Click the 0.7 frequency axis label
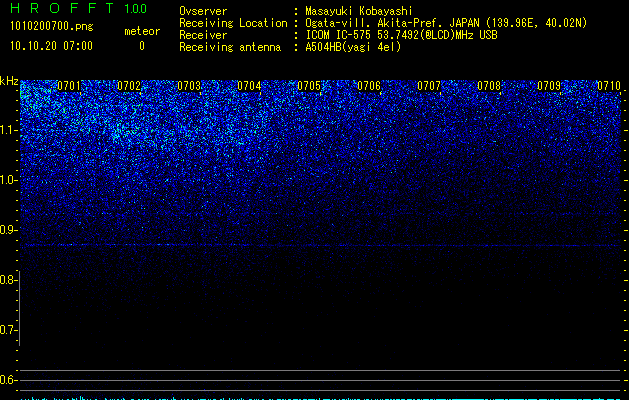629x400 pixels. point(9,330)
